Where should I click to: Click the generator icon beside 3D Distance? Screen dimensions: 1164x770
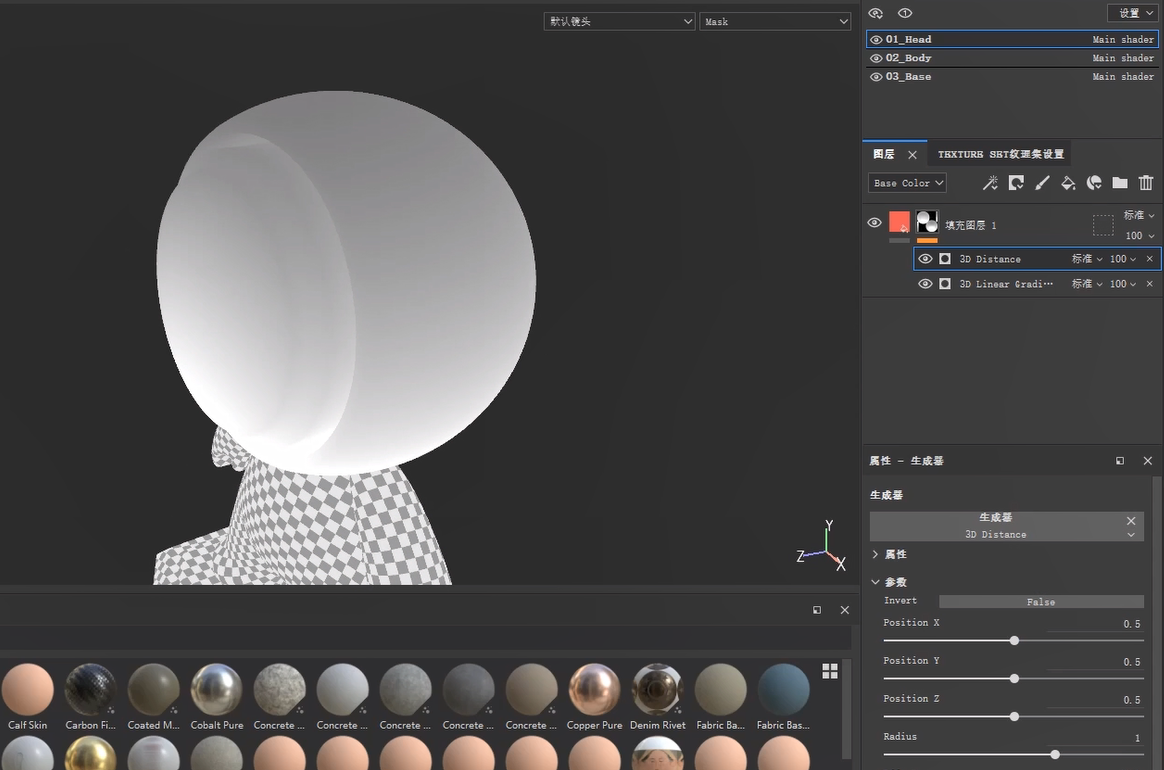945,259
